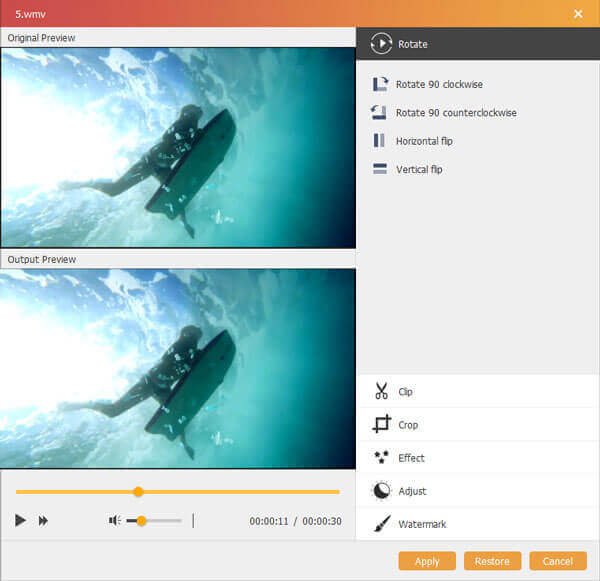The image size is (600, 581).
Task: Fast forward the video preview
Action: click(44, 520)
